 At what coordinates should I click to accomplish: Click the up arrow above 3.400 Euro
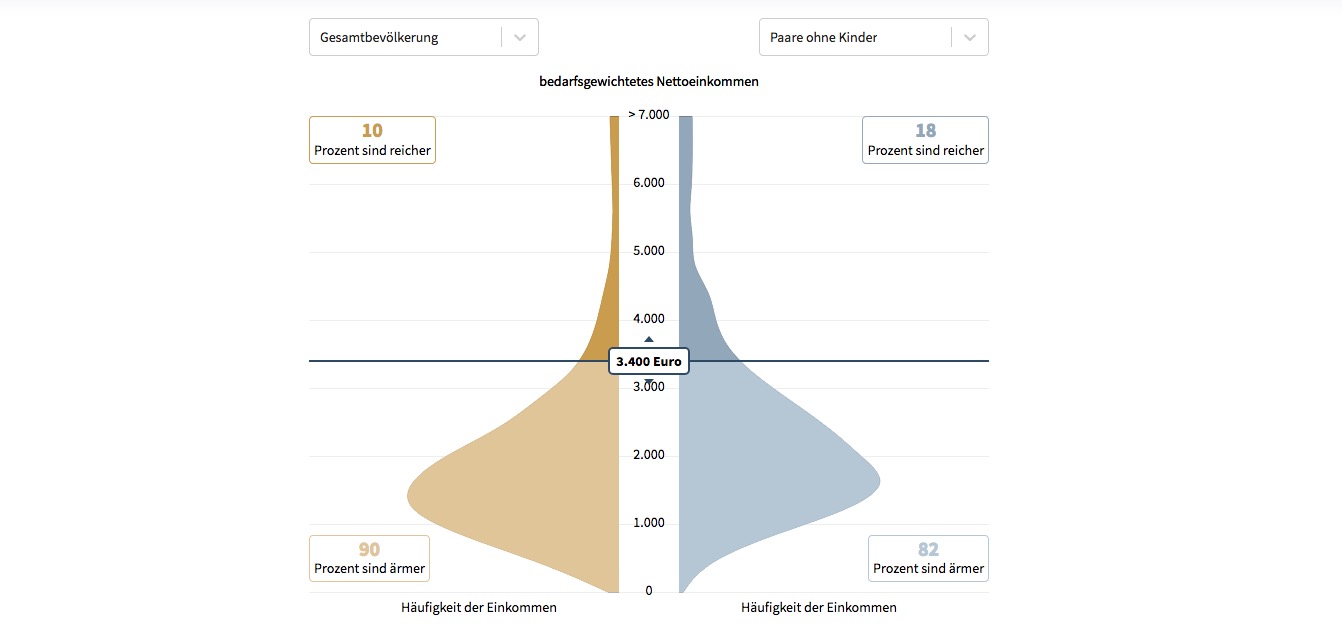(x=648, y=340)
